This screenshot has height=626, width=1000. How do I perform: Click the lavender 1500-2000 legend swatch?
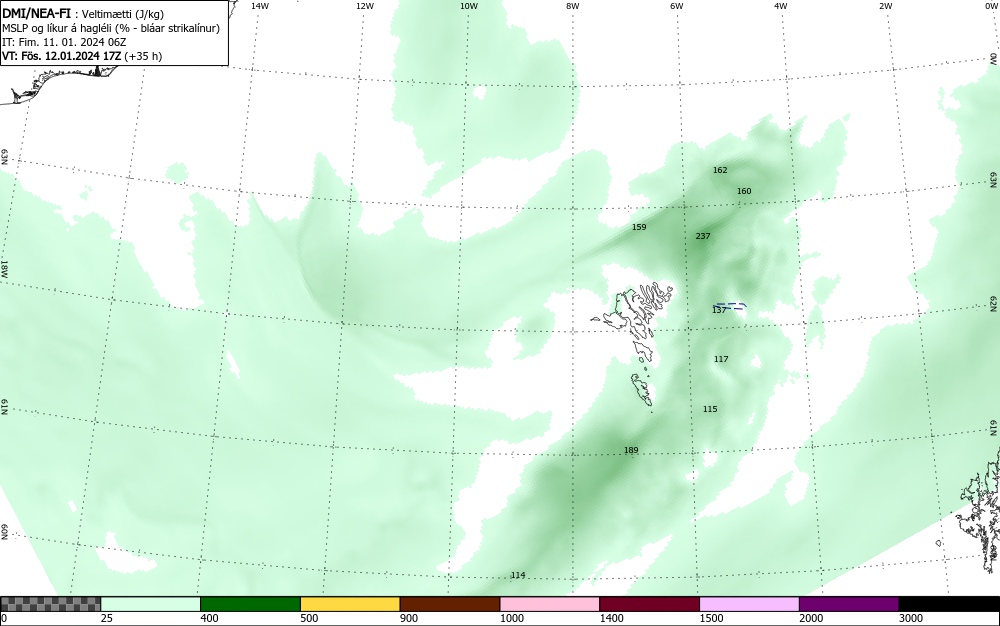(x=749, y=604)
